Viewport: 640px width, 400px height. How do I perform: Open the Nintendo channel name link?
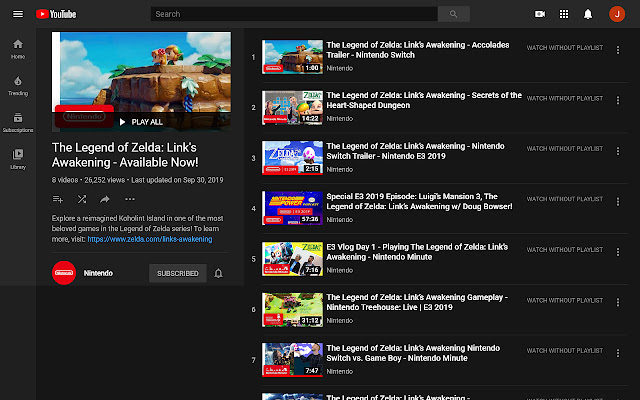pyautogui.click(x=98, y=273)
